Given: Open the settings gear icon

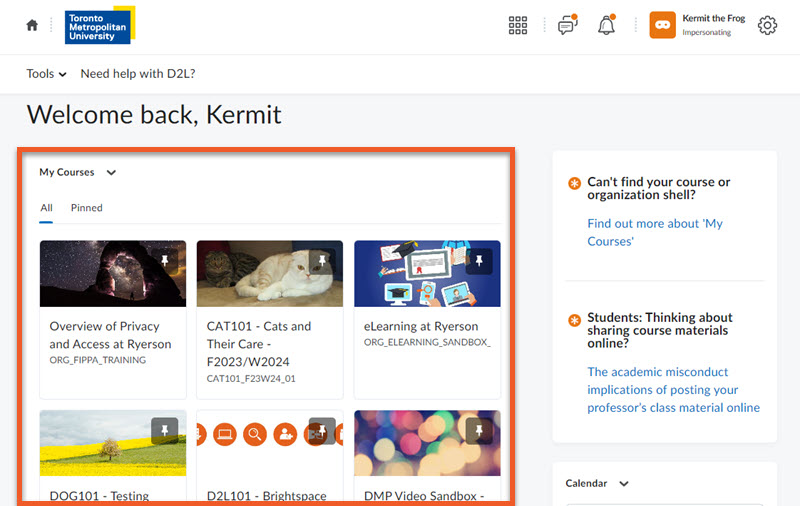Looking at the screenshot, I should click(767, 26).
